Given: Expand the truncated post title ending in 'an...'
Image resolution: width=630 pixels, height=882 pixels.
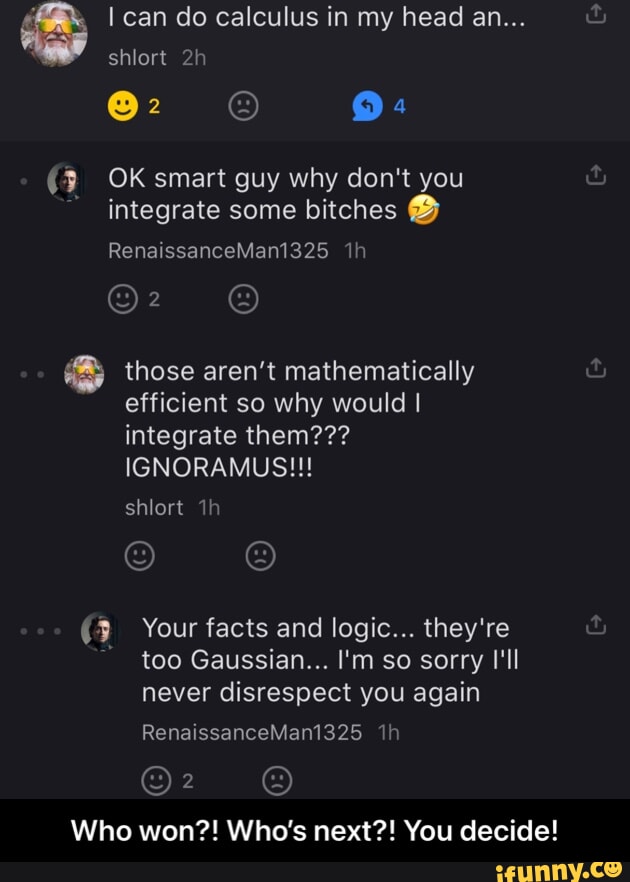Looking at the screenshot, I should (x=310, y=15).
